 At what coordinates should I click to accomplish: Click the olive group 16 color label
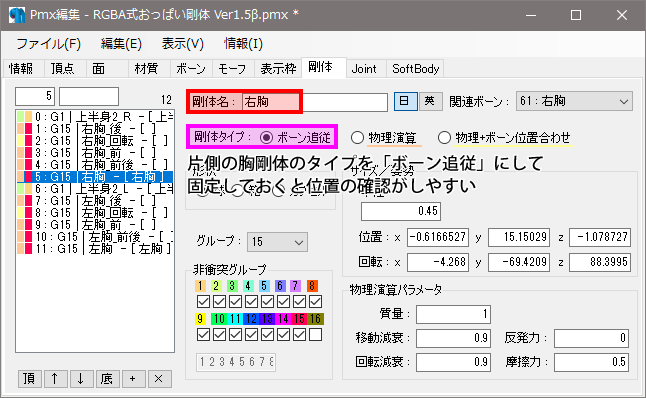pyautogui.click(x=316, y=318)
